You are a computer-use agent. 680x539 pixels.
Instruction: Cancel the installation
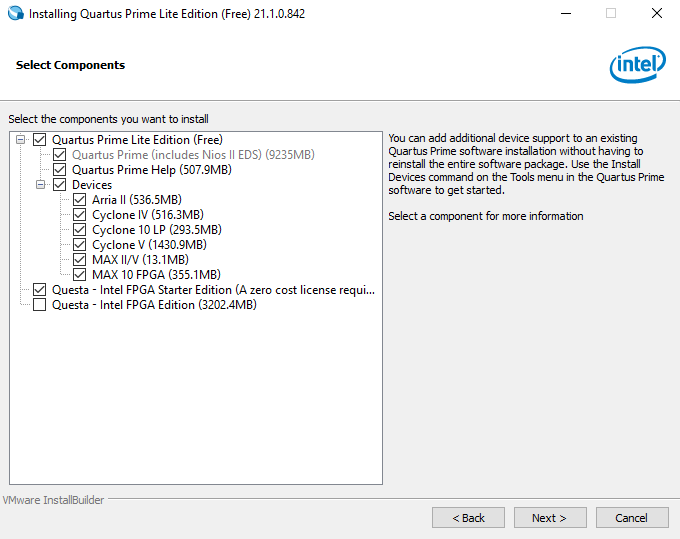coord(632,518)
